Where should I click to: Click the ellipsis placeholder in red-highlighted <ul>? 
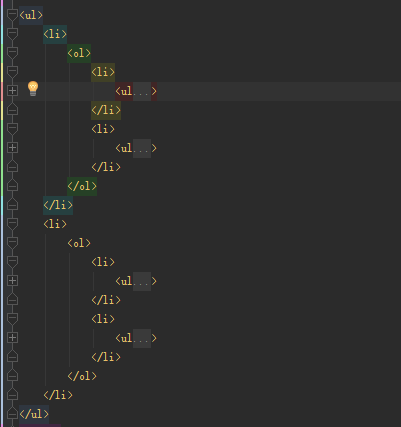point(142,91)
